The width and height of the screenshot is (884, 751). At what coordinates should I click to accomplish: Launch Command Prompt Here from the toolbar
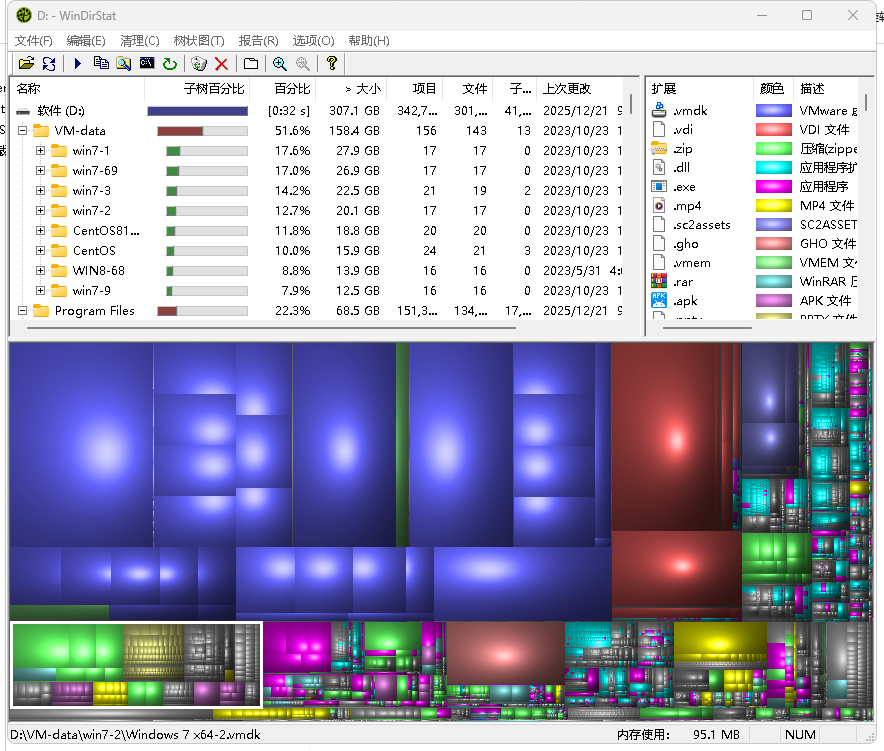pyautogui.click(x=147, y=64)
